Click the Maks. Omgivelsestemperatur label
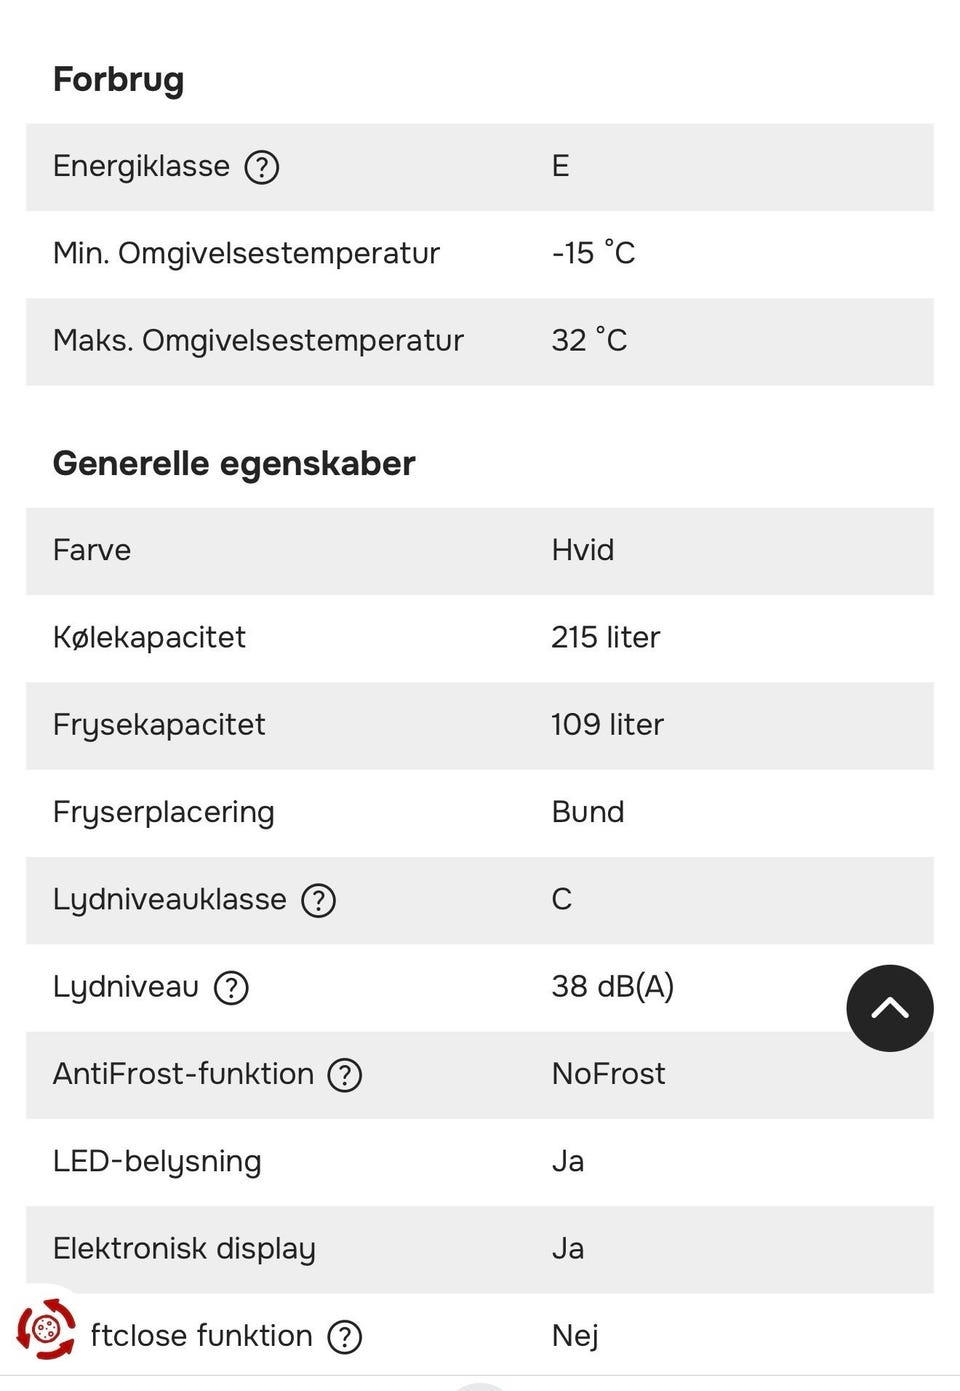This screenshot has width=960, height=1391. point(258,341)
